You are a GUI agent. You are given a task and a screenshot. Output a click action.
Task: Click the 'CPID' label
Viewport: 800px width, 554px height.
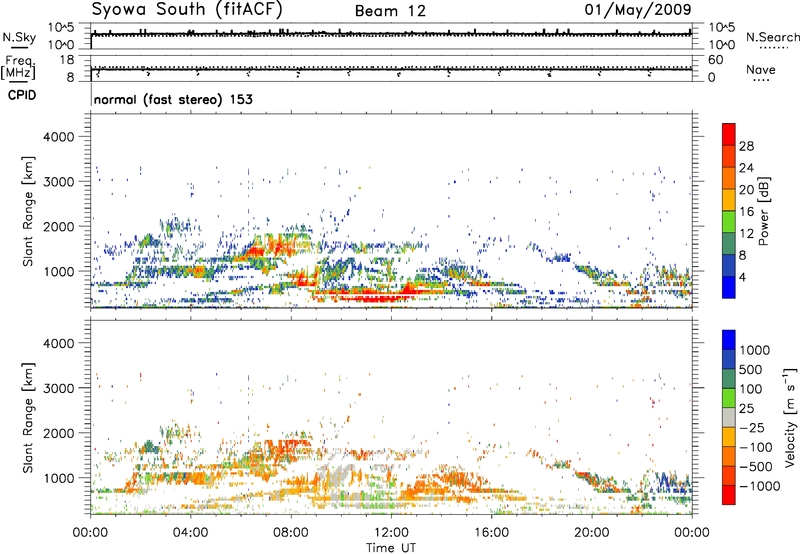22,95
